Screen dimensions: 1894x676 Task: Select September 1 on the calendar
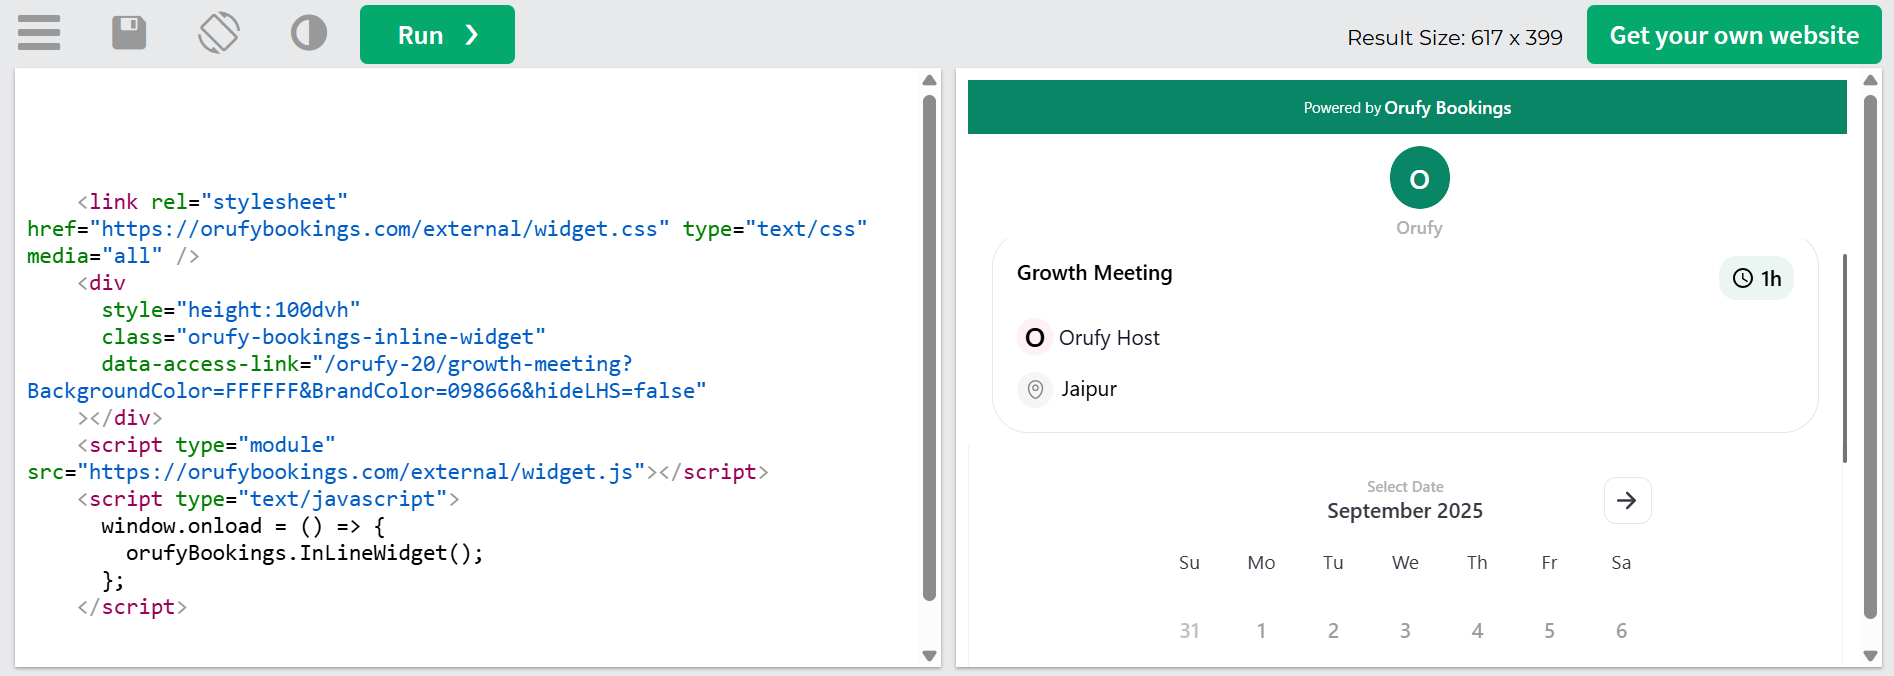[x=1261, y=631]
